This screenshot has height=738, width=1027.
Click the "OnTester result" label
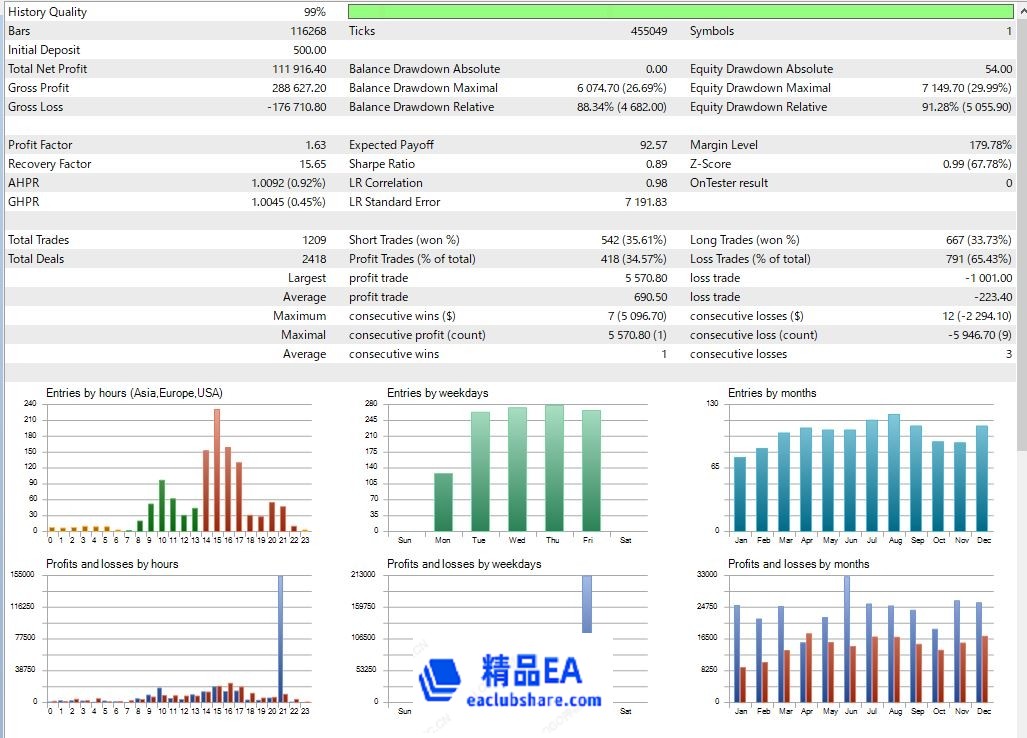click(729, 183)
